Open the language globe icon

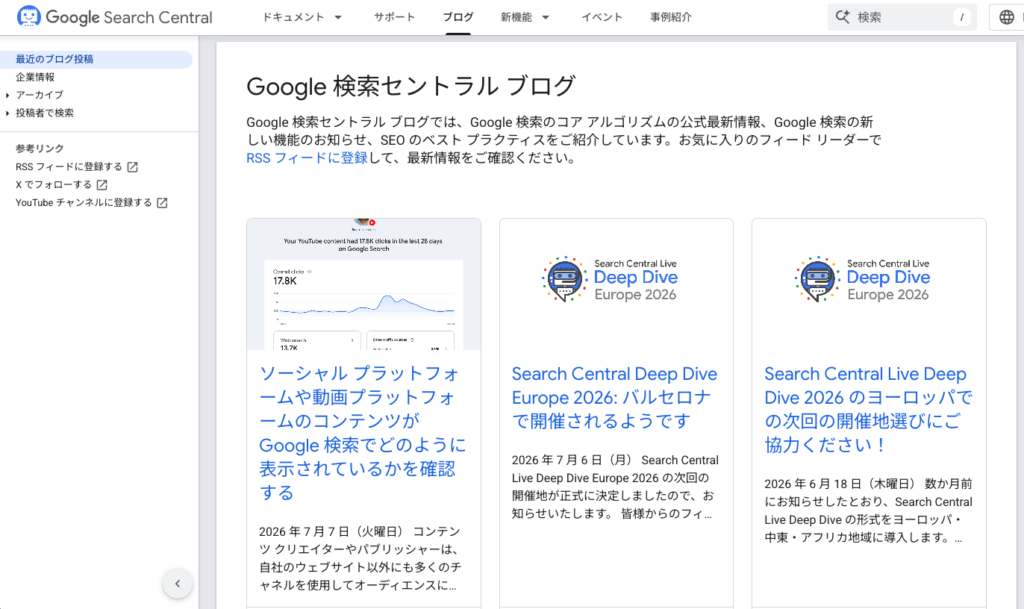(x=1006, y=17)
